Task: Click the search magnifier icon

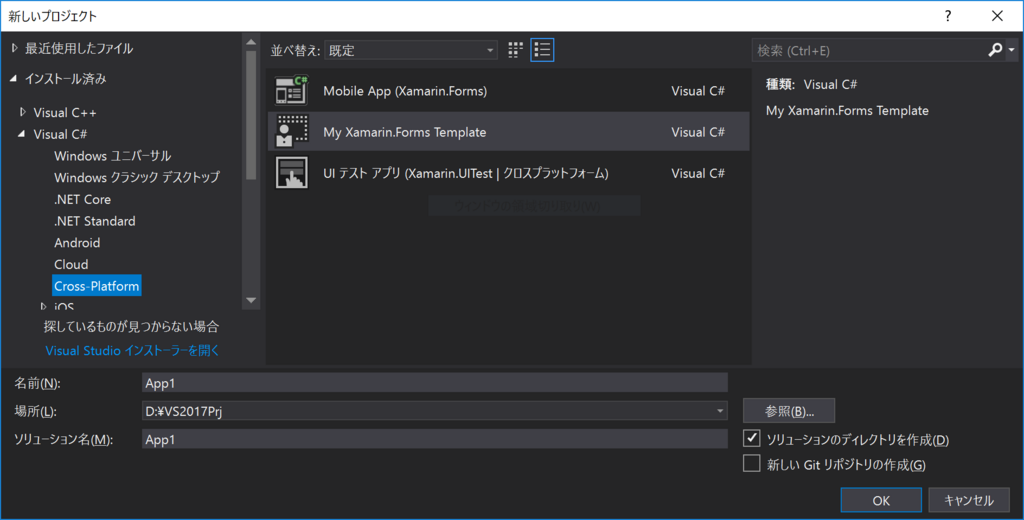Action: [x=995, y=50]
